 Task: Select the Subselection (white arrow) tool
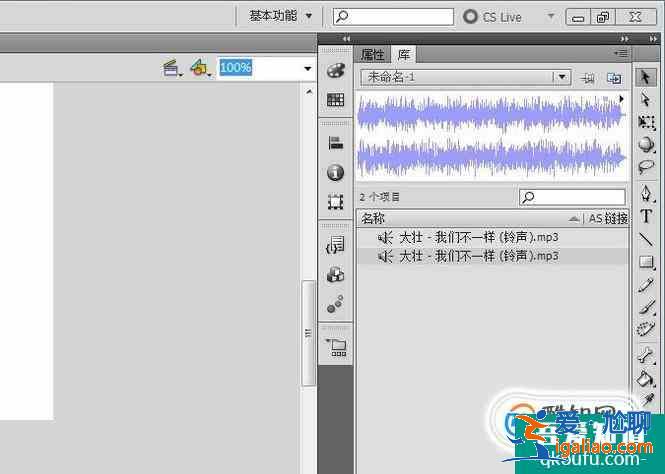click(645, 99)
